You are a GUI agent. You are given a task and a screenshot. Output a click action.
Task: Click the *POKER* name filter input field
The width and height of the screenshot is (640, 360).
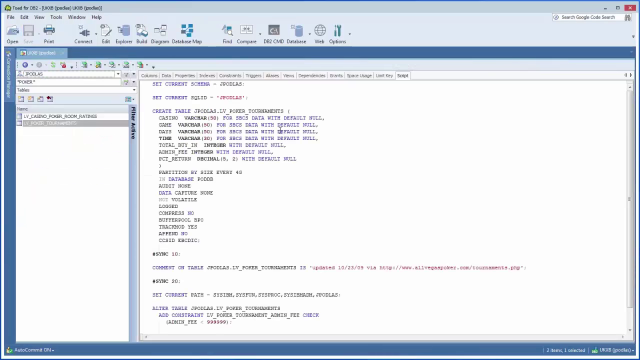click(x=69, y=82)
